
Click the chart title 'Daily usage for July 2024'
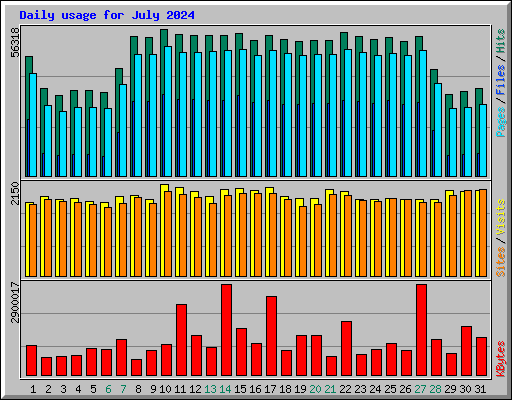tap(107, 15)
